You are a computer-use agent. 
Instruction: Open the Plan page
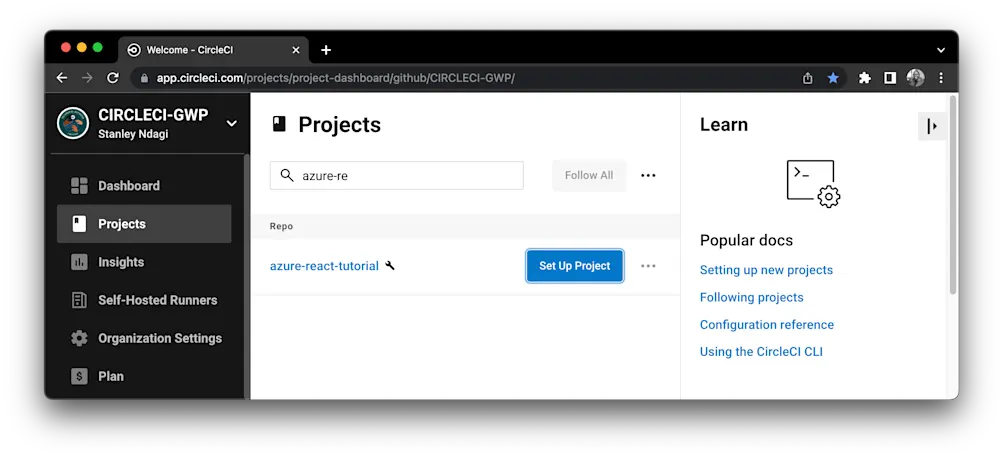click(x=144, y=376)
